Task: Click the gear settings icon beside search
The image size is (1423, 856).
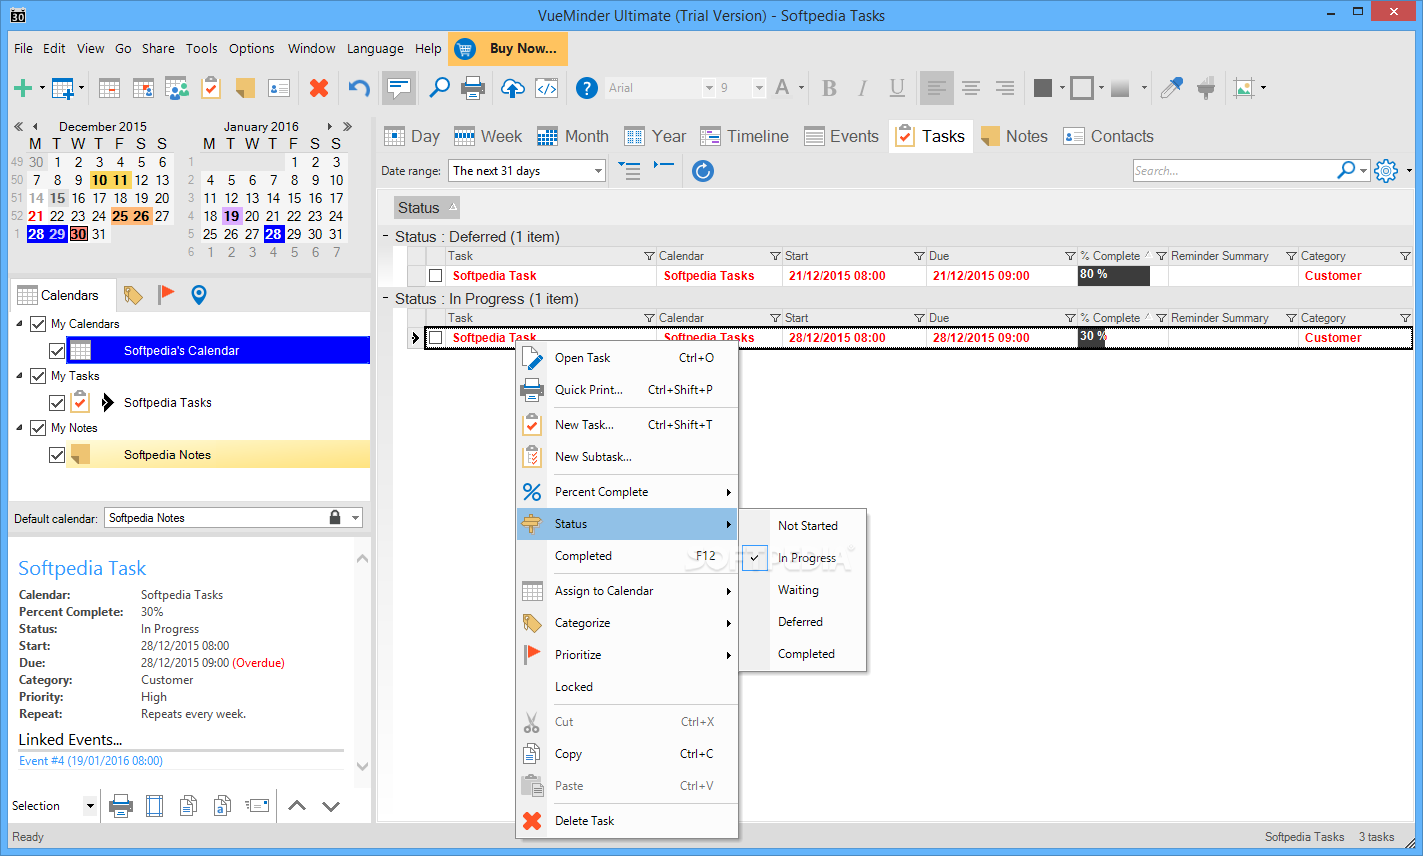Action: pyautogui.click(x=1385, y=171)
